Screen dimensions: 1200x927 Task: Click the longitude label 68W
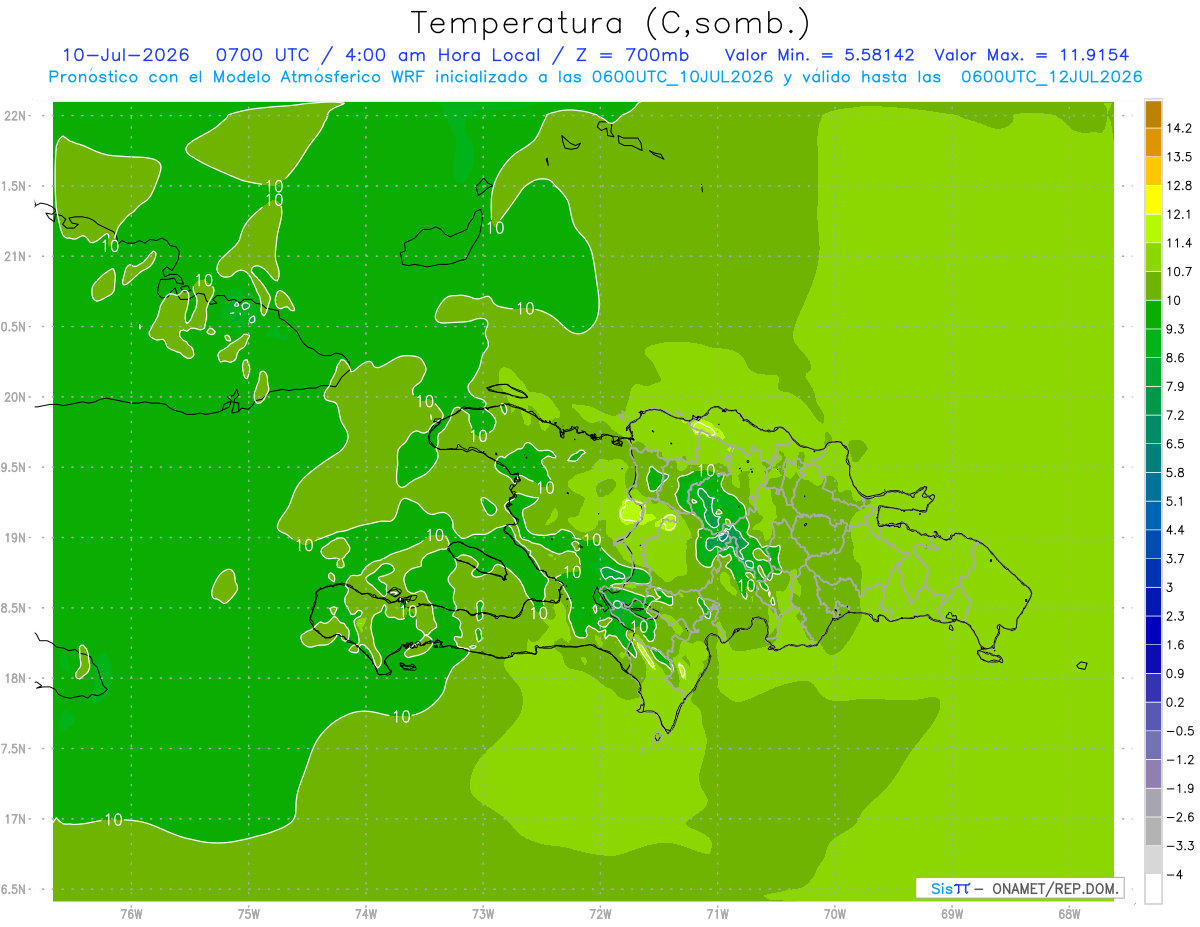coord(1069,914)
